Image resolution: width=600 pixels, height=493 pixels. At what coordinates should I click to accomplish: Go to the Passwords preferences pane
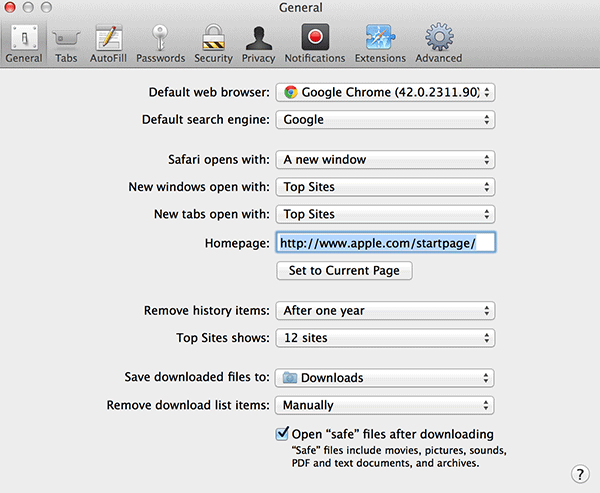[x=160, y=42]
